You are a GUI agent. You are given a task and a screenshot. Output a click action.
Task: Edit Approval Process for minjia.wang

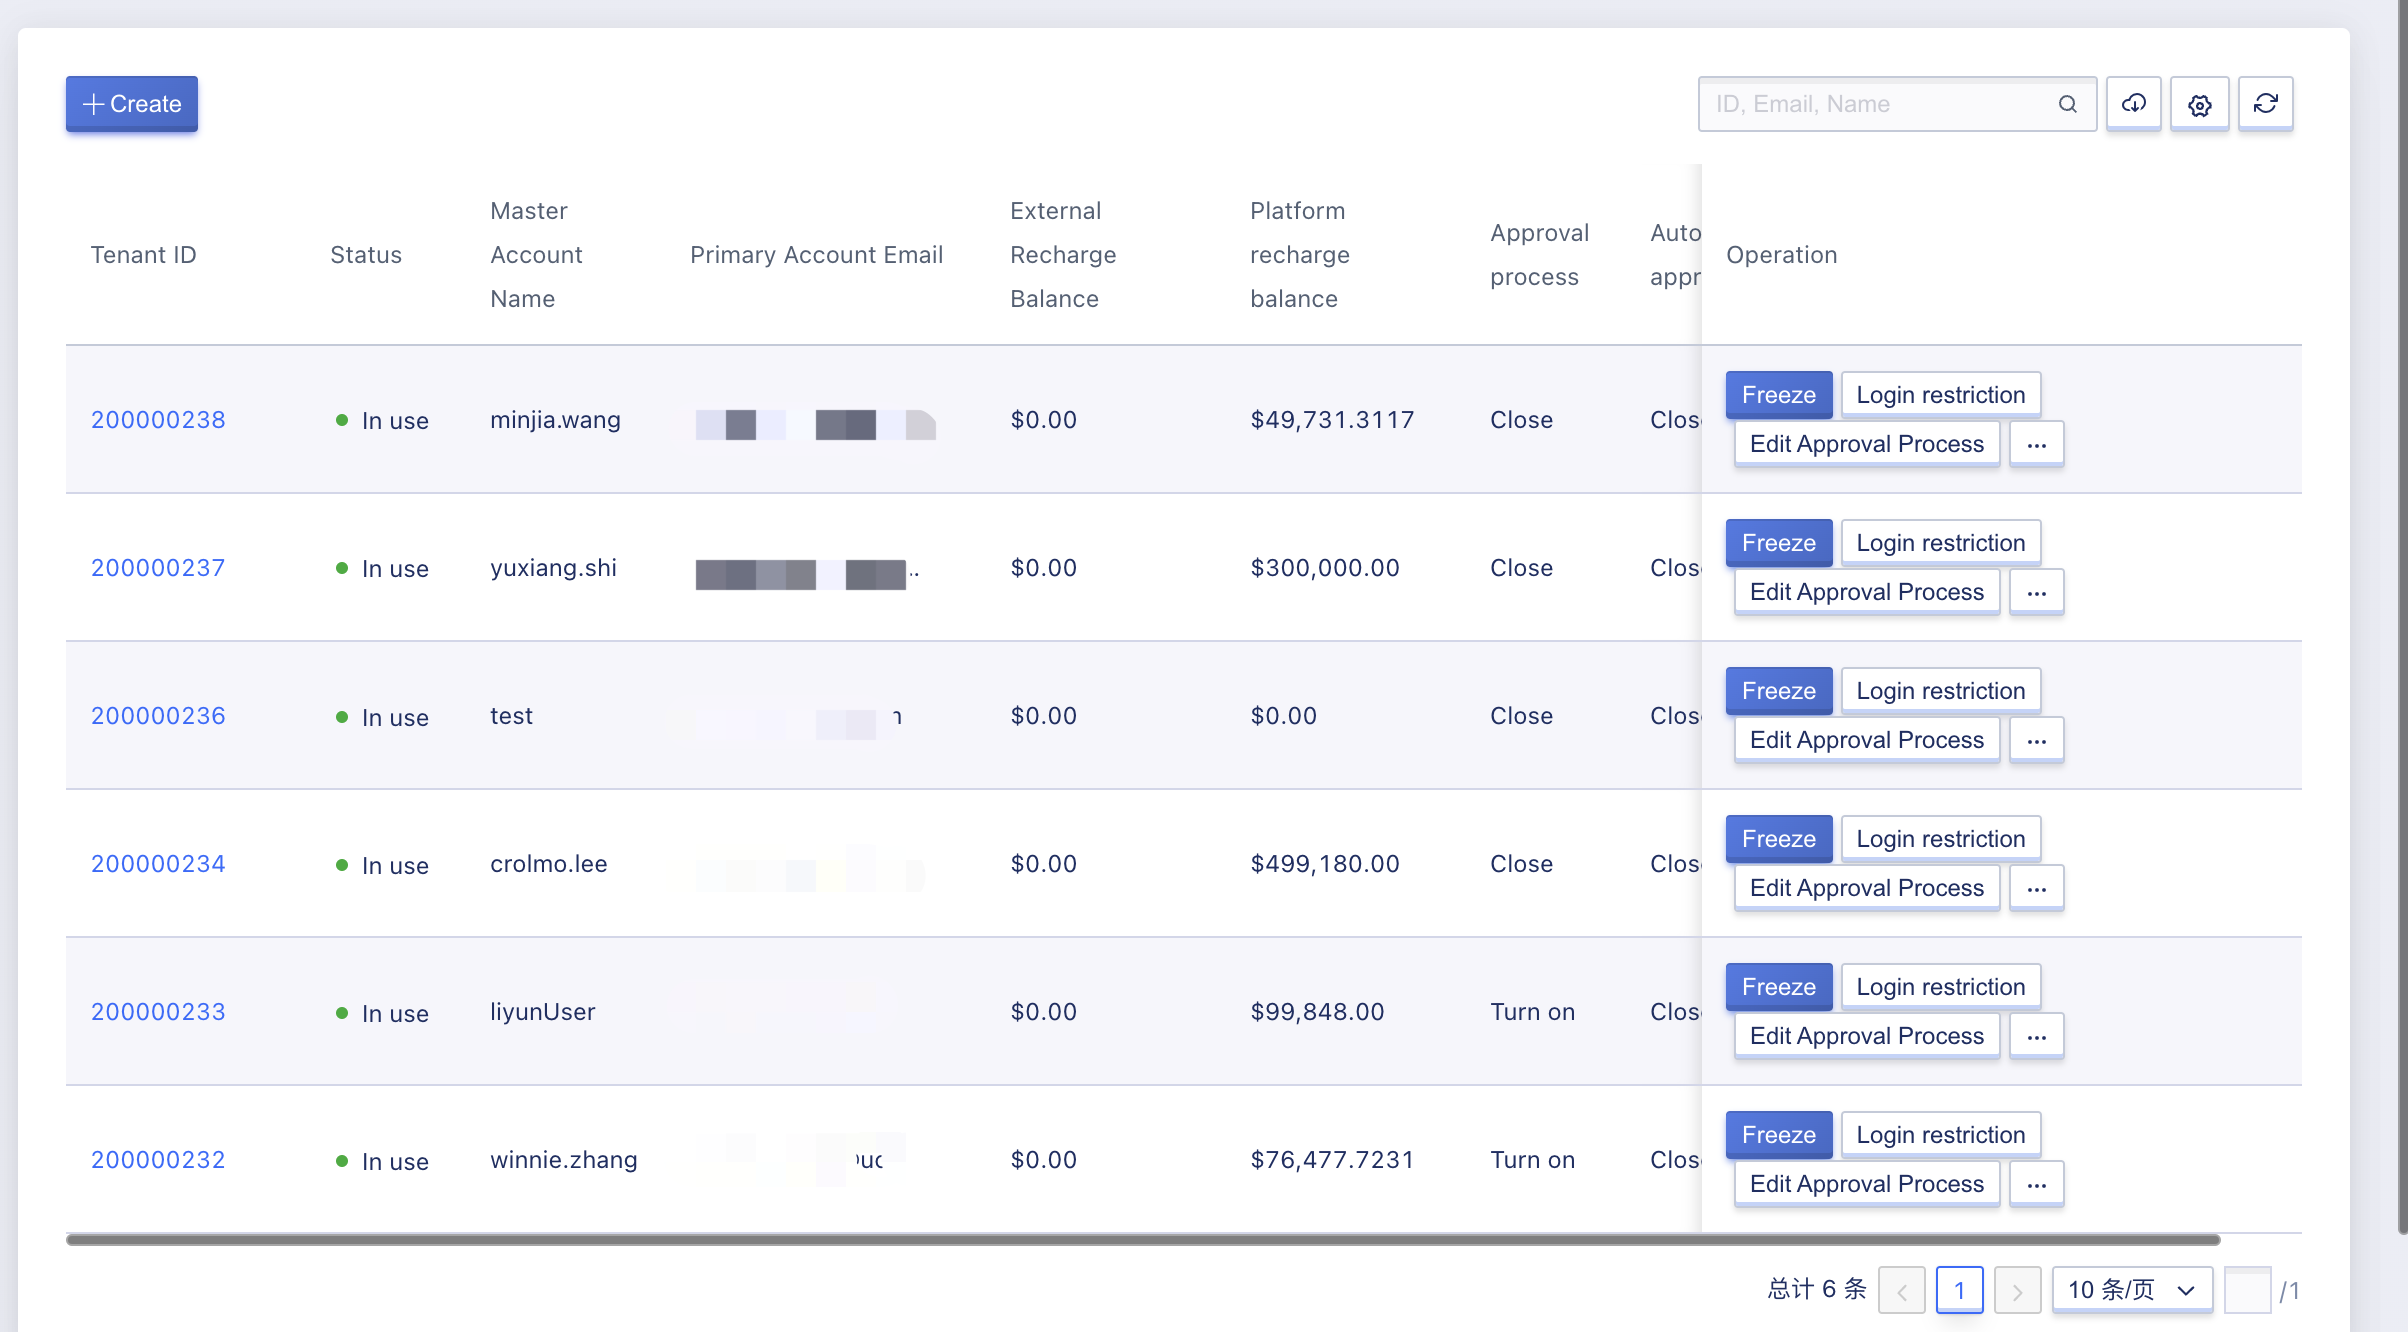pyautogui.click(x=1867, y=444)
